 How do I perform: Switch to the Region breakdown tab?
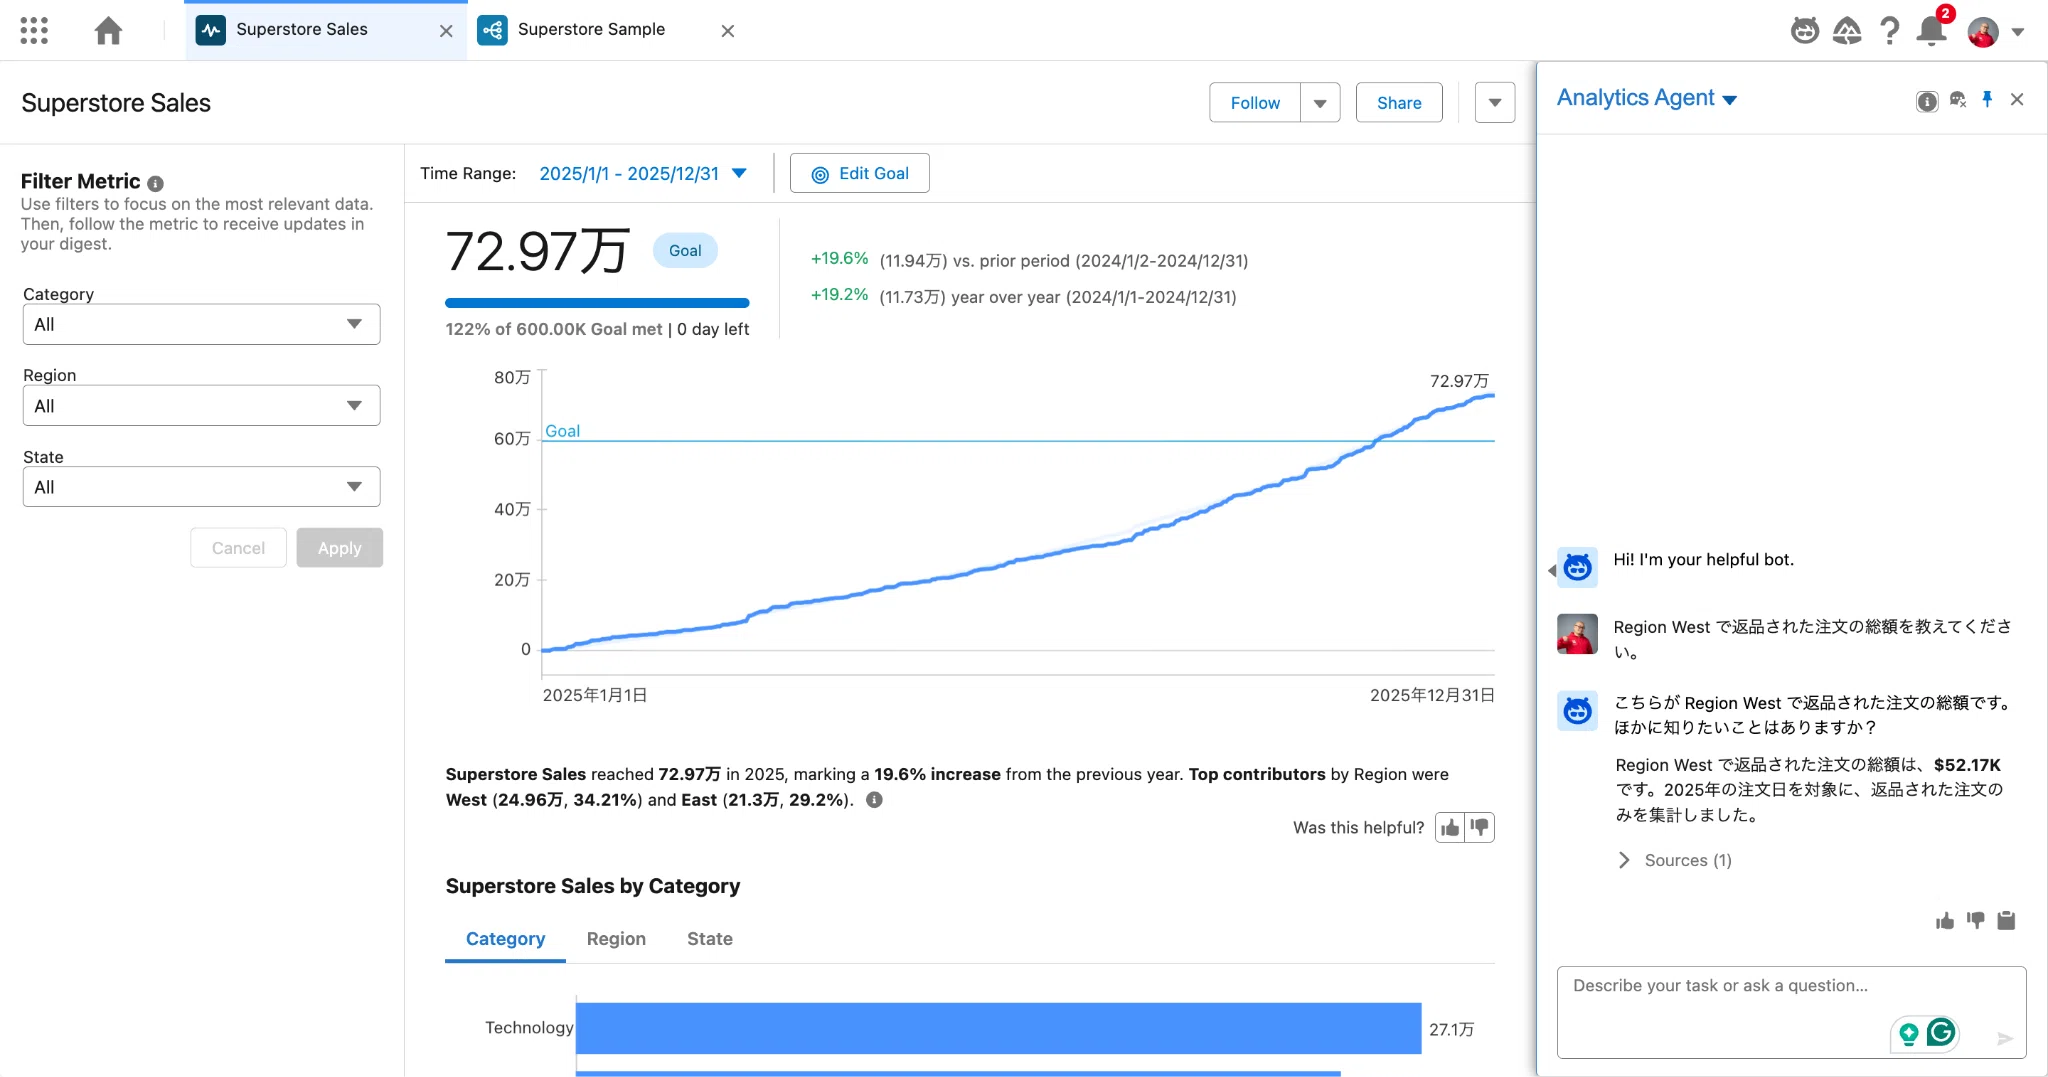[x=616, y=939]
